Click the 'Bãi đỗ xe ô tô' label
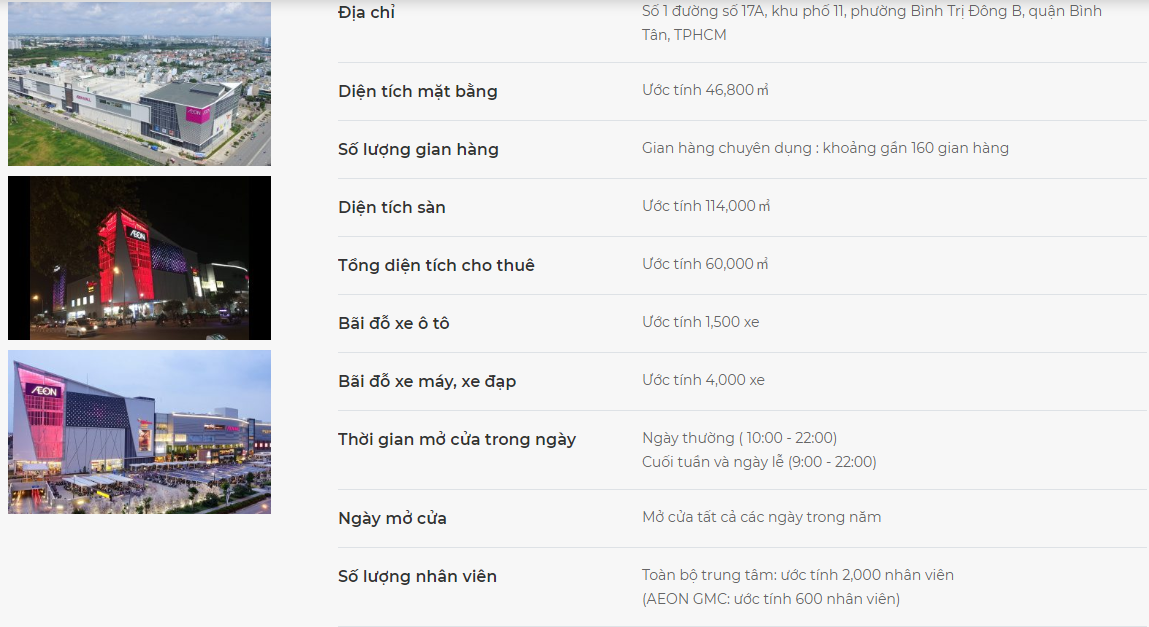Viewport: 1149px width, 627px height. tap(393, 323)
